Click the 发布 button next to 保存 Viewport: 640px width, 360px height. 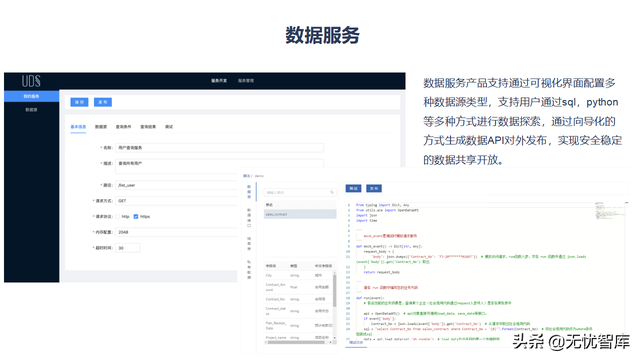103,102
